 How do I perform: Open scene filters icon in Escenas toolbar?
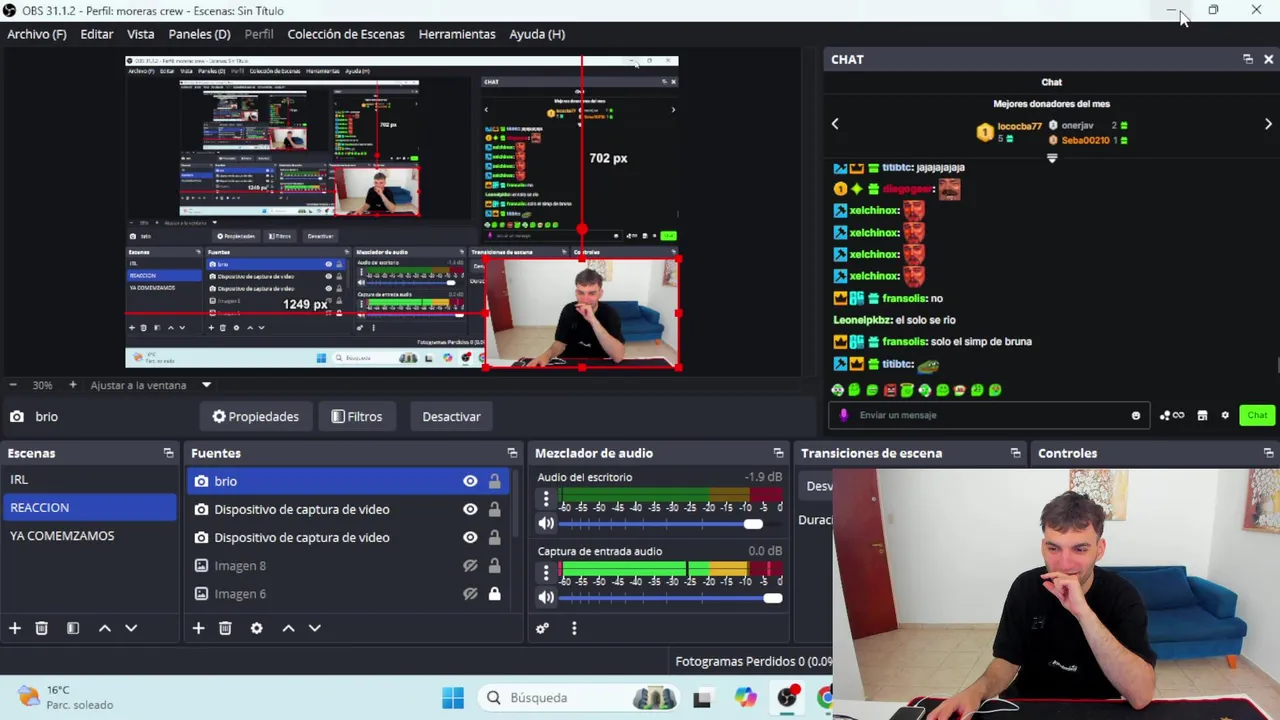point(73,628)
